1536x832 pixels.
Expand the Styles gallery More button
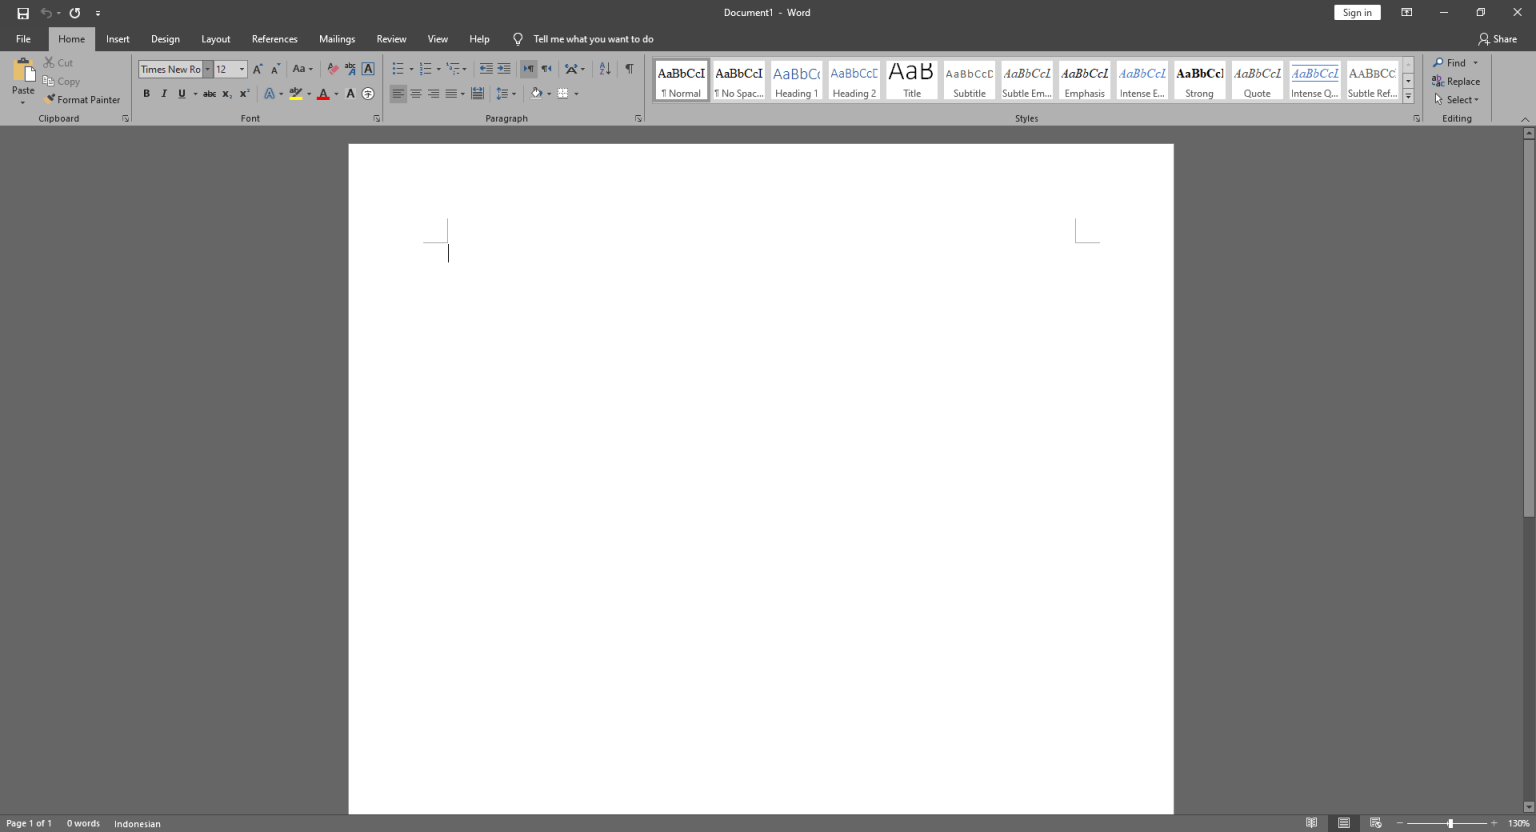(1408, 97)
